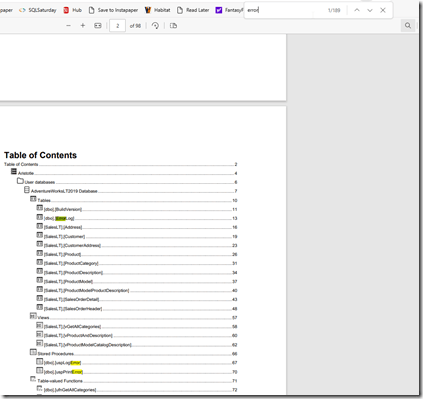
Task: Click the [dbo].[BuildVersion] table icon
Action: pyautogui.click(x=40, y=208)
